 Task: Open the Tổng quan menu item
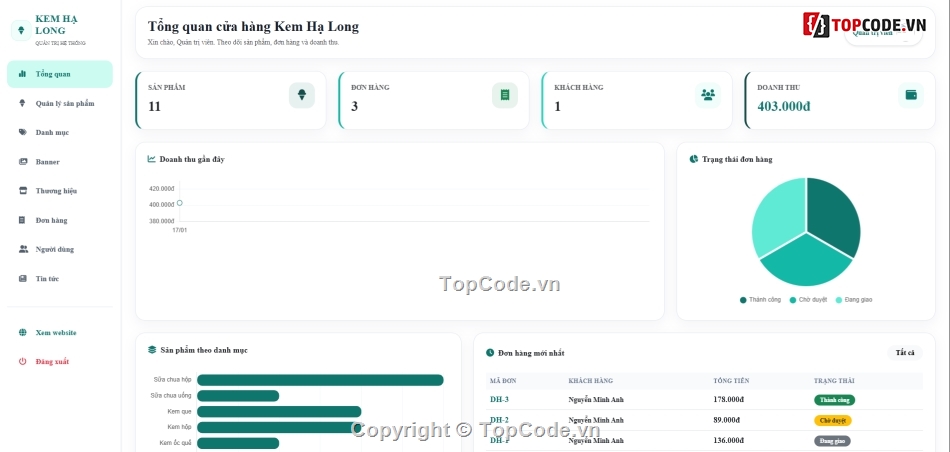(59, 74)
